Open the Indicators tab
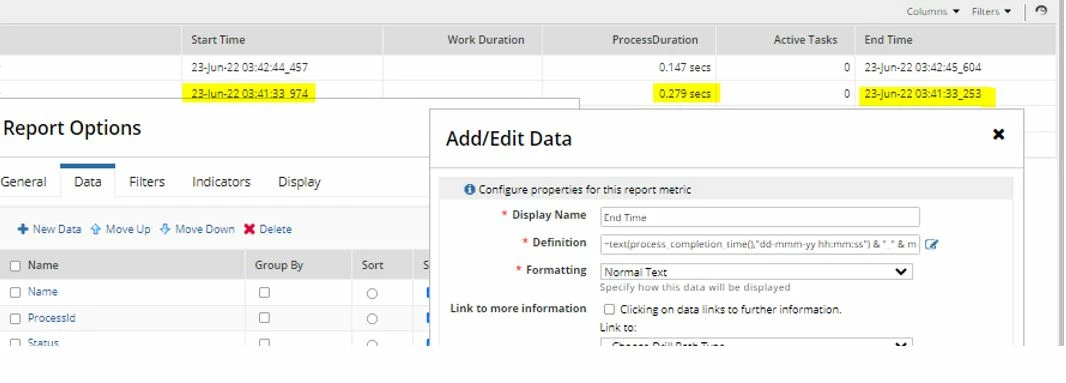 click(x=221, y=182)
